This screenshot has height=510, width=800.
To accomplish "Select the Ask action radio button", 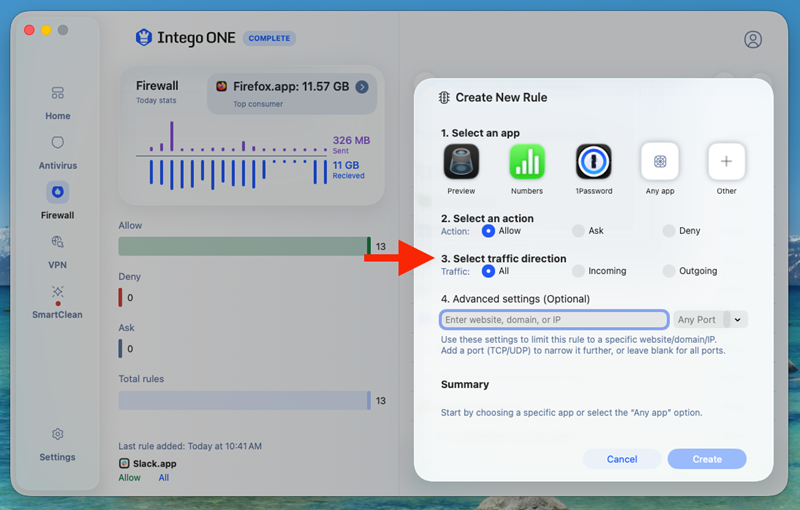I will click(x=578, y=231).
